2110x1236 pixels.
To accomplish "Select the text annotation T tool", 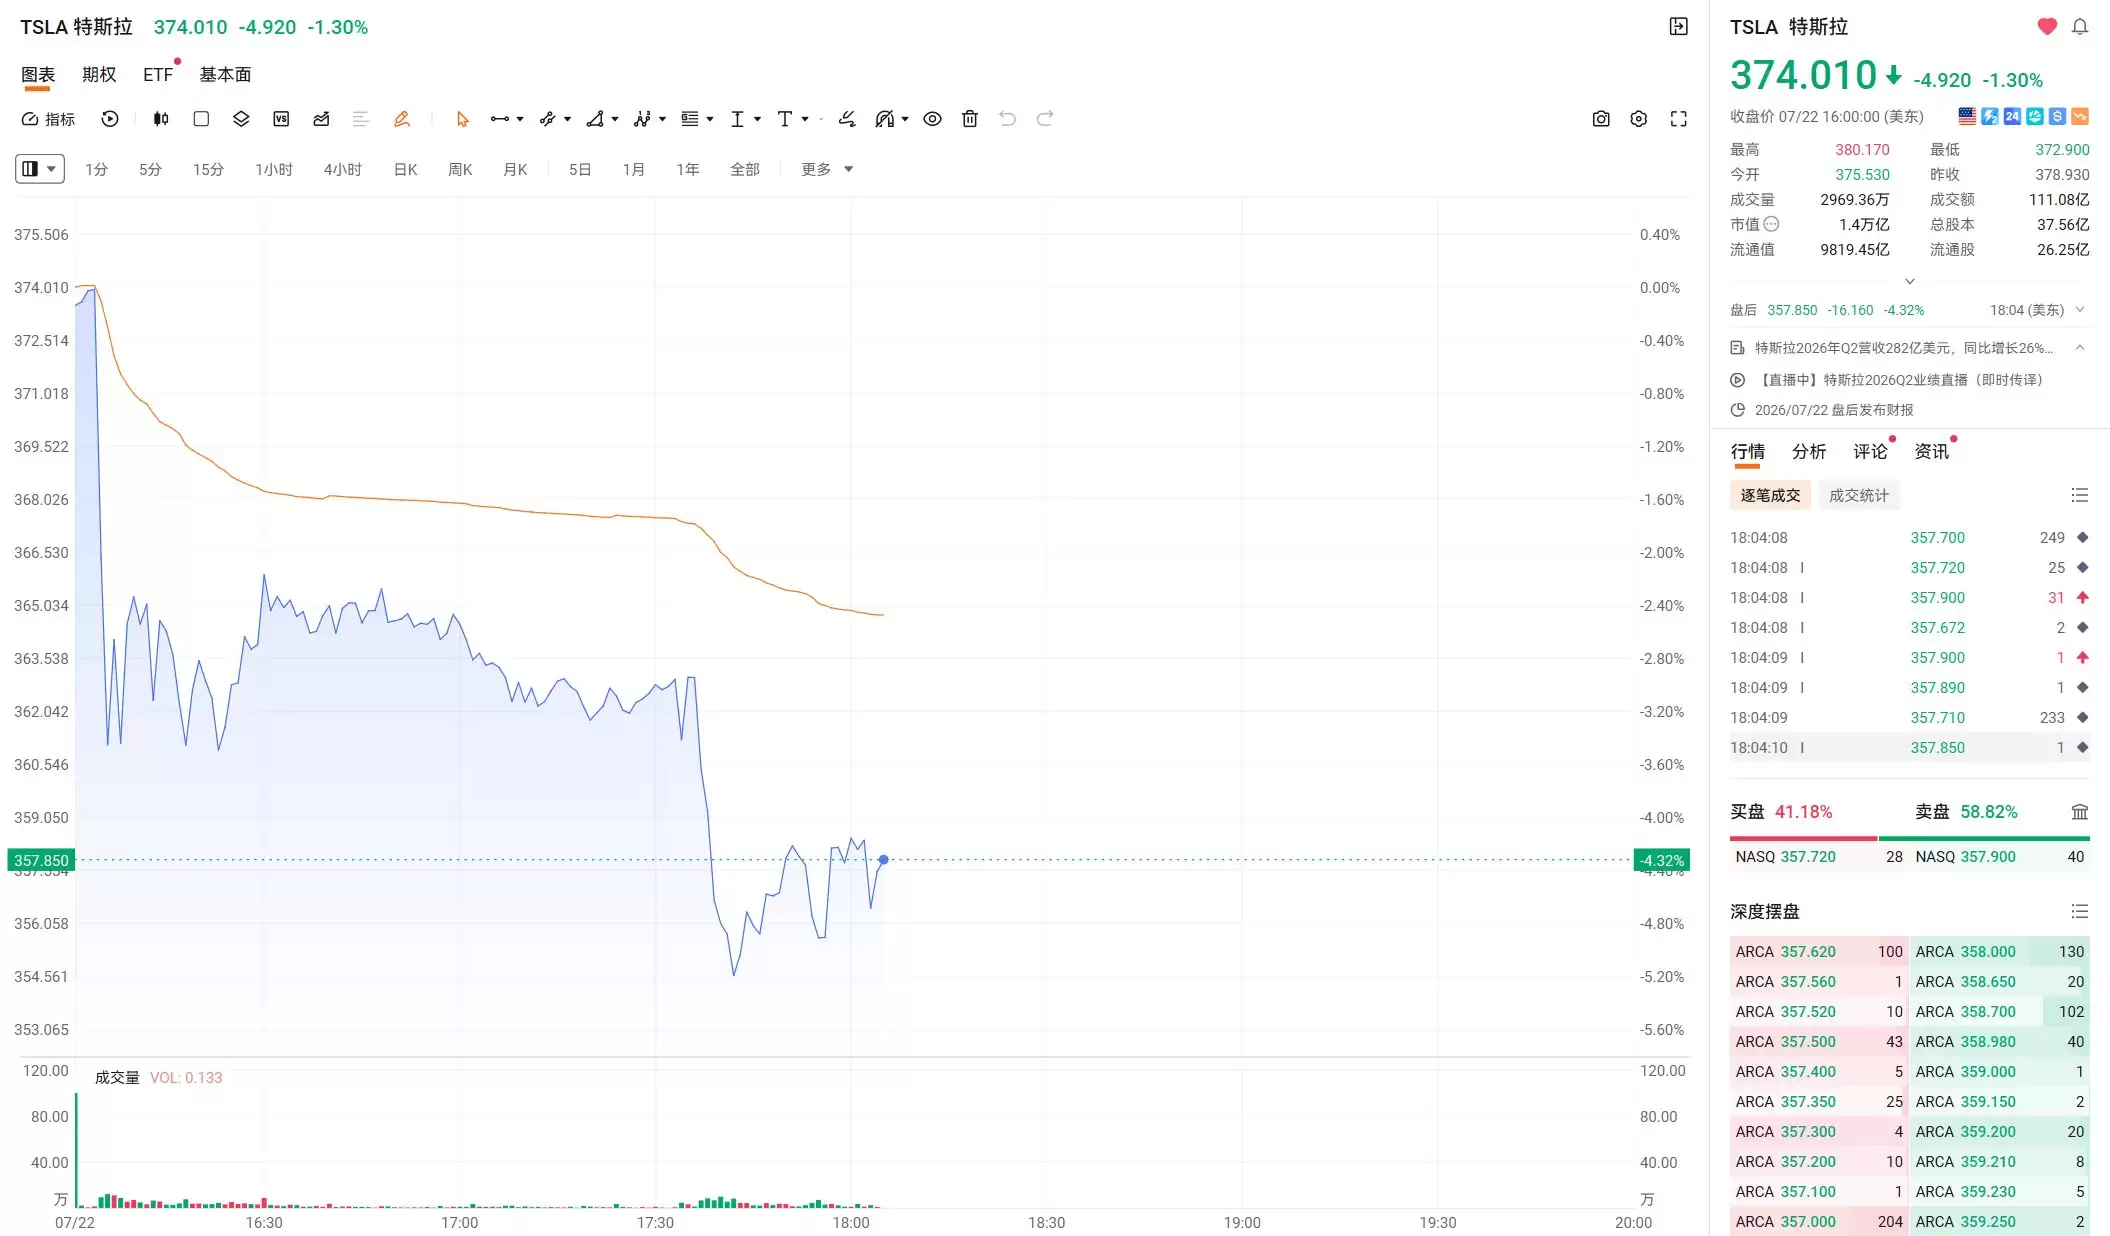I will [x=785, y=119].
